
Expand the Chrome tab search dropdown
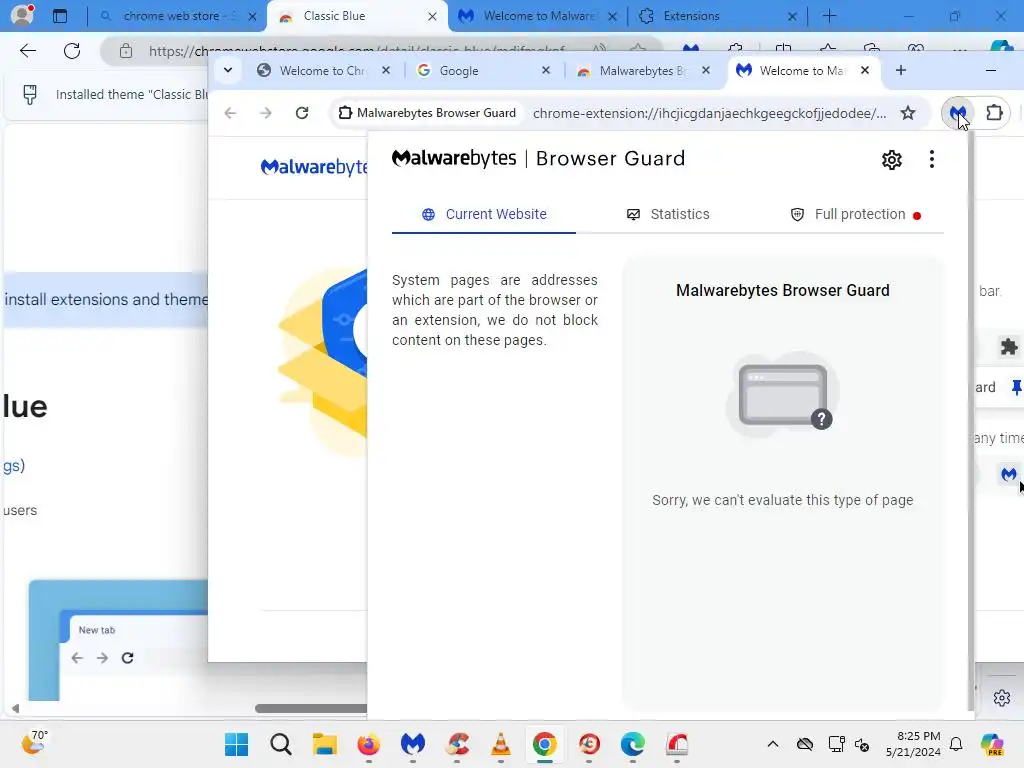click(227, 70)
